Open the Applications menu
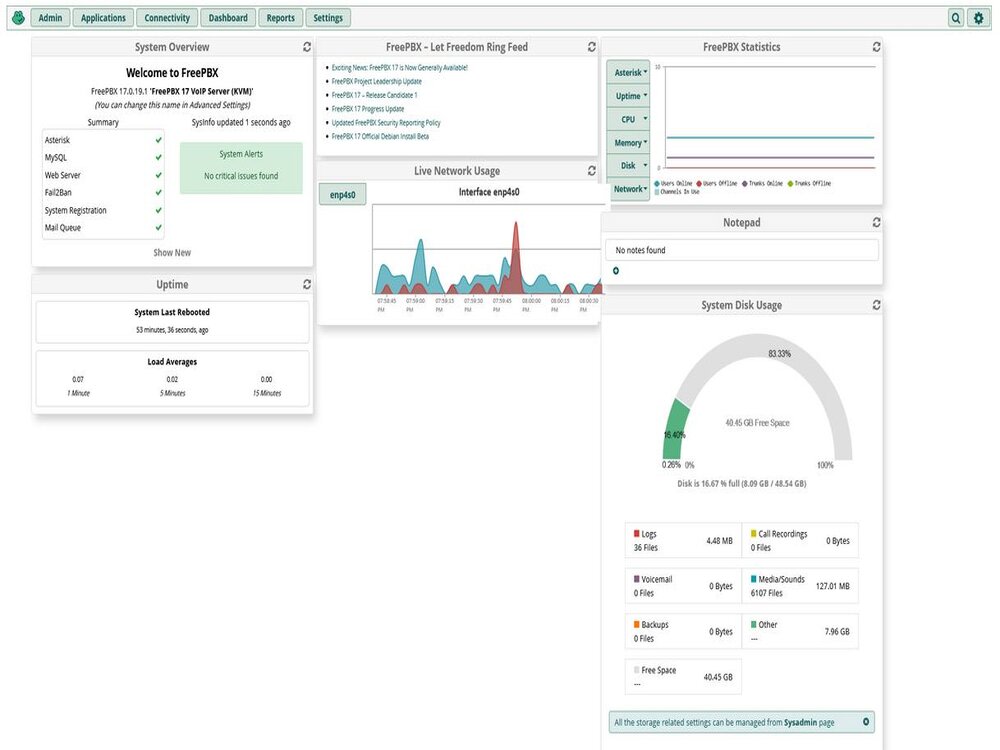This screenshot has width=1000, height=750. 103,18
